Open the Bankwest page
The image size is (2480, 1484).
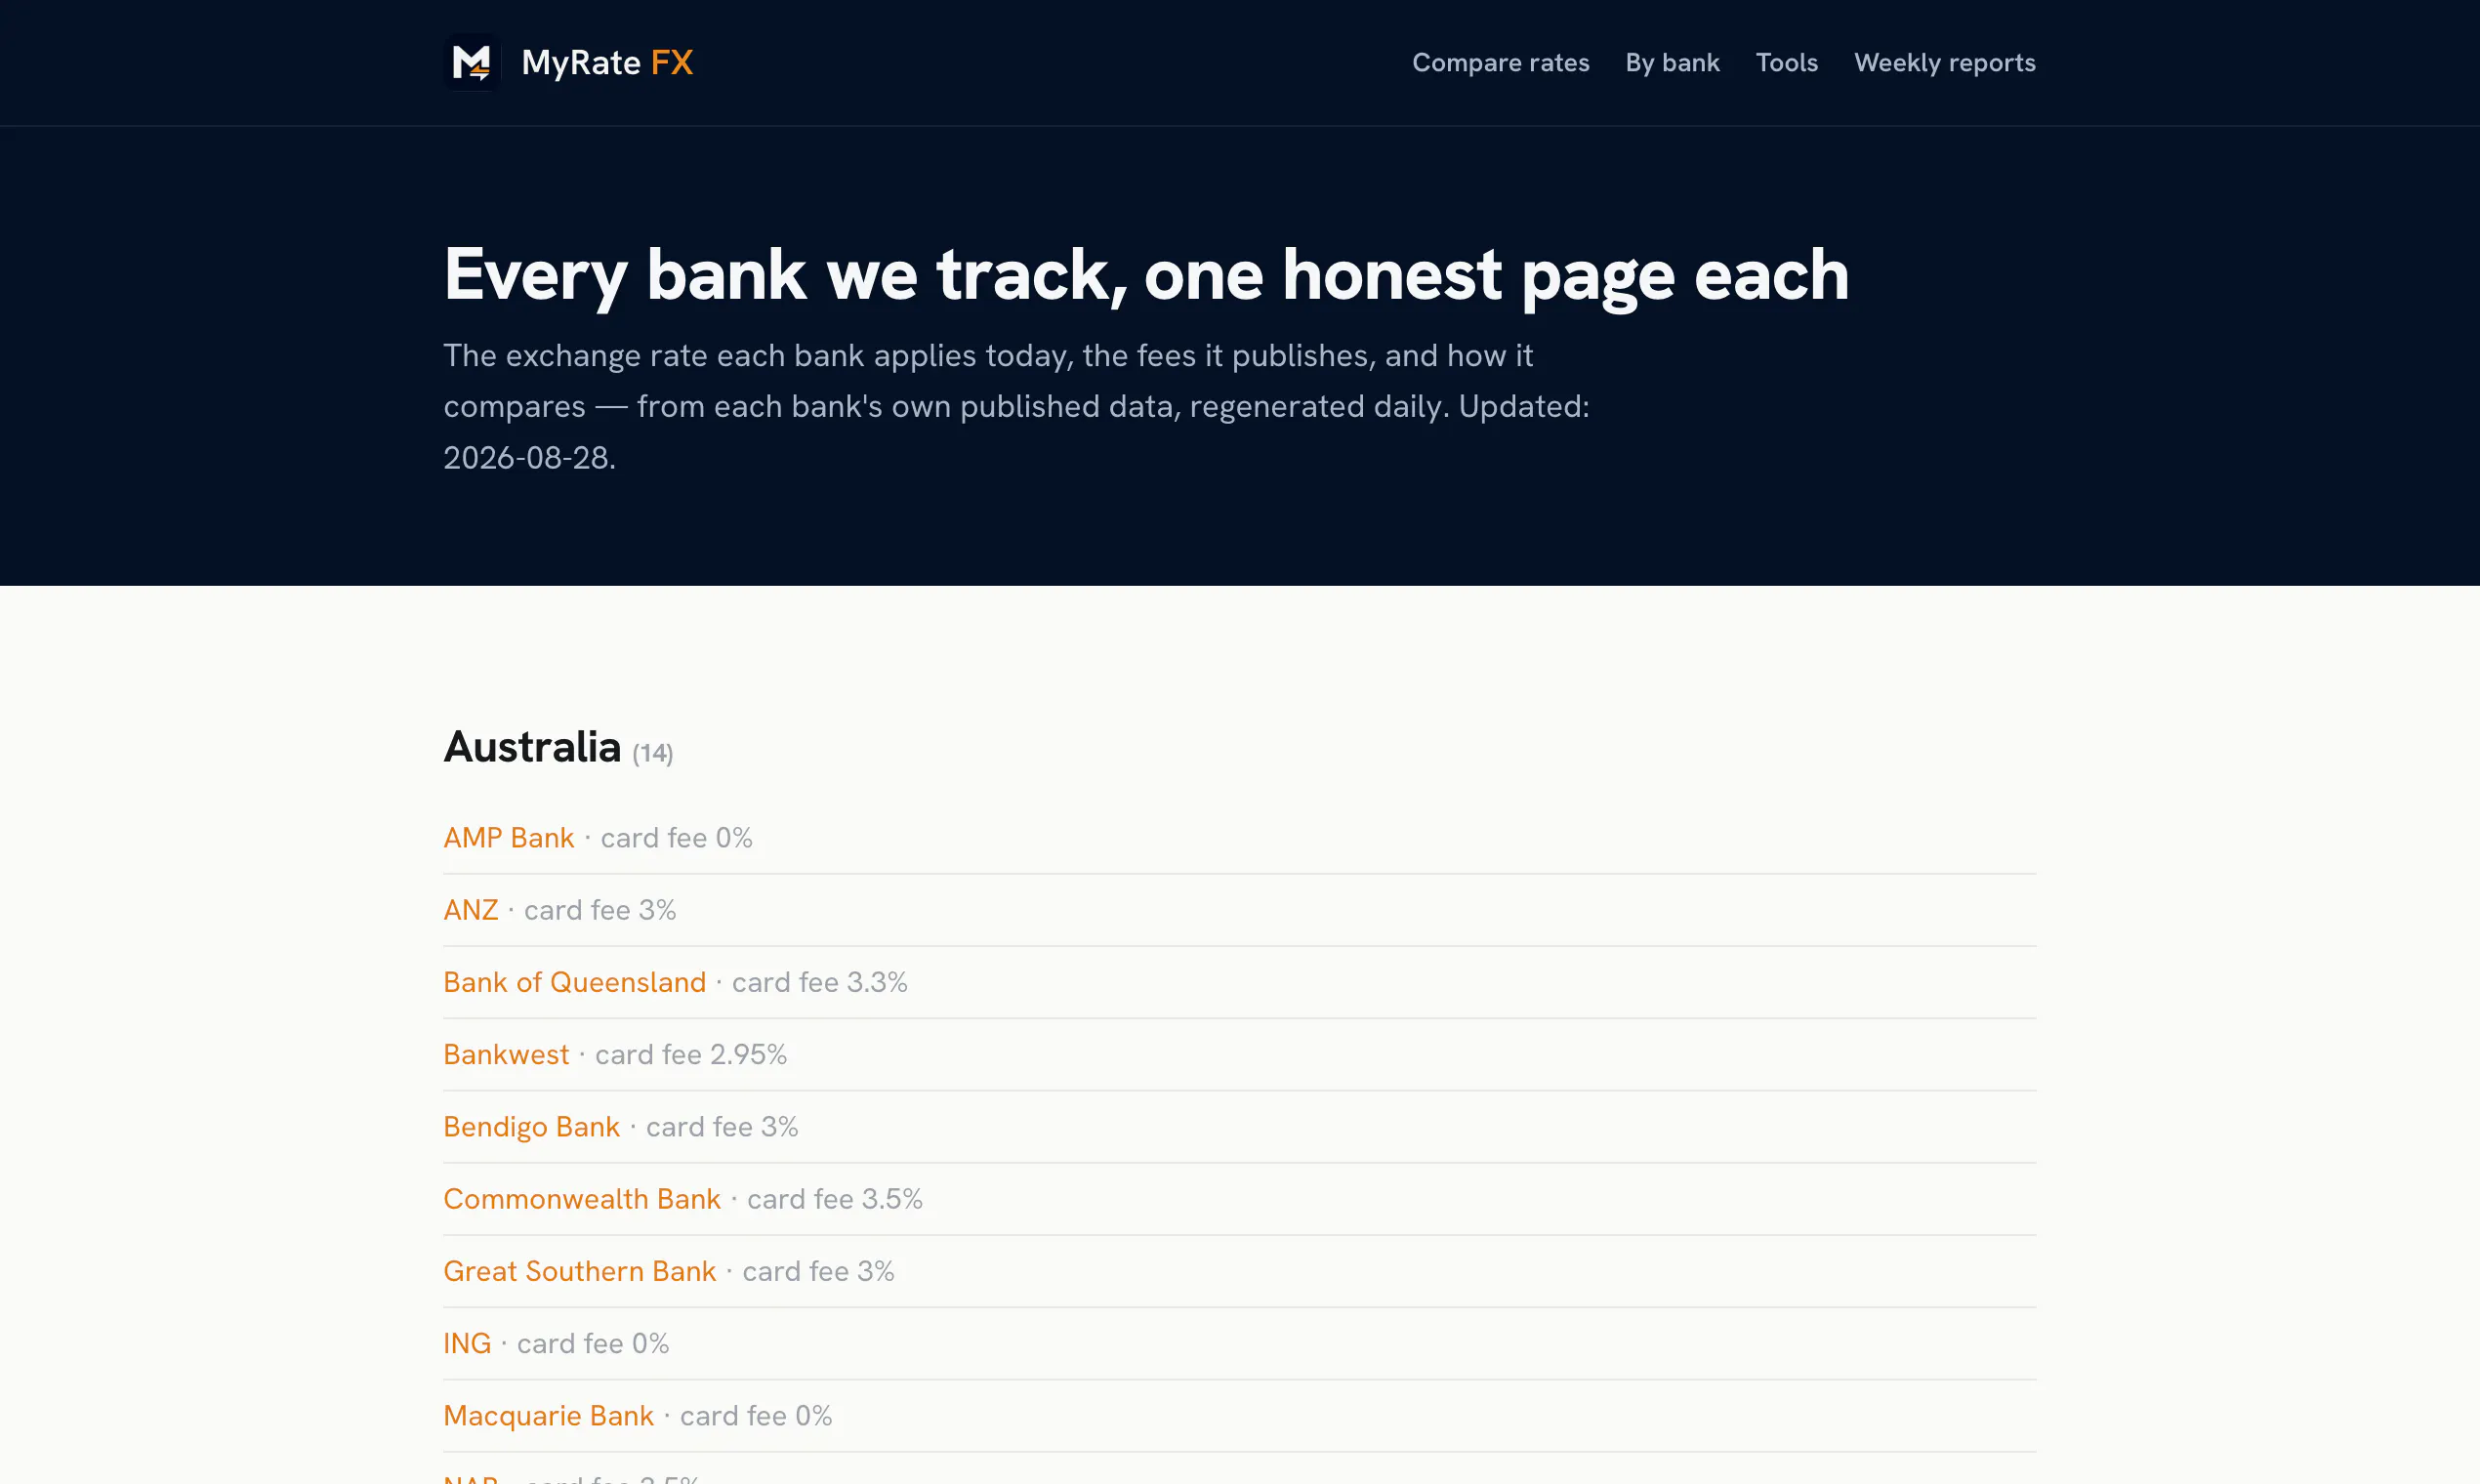click(505, 1053)
